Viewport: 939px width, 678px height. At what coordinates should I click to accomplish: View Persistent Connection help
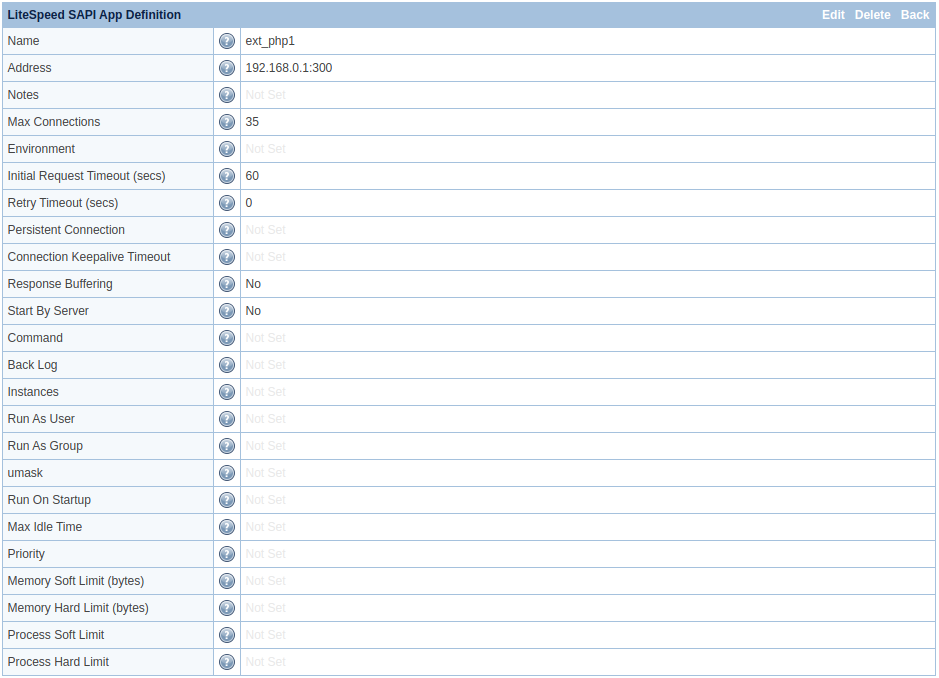point(227,230)
